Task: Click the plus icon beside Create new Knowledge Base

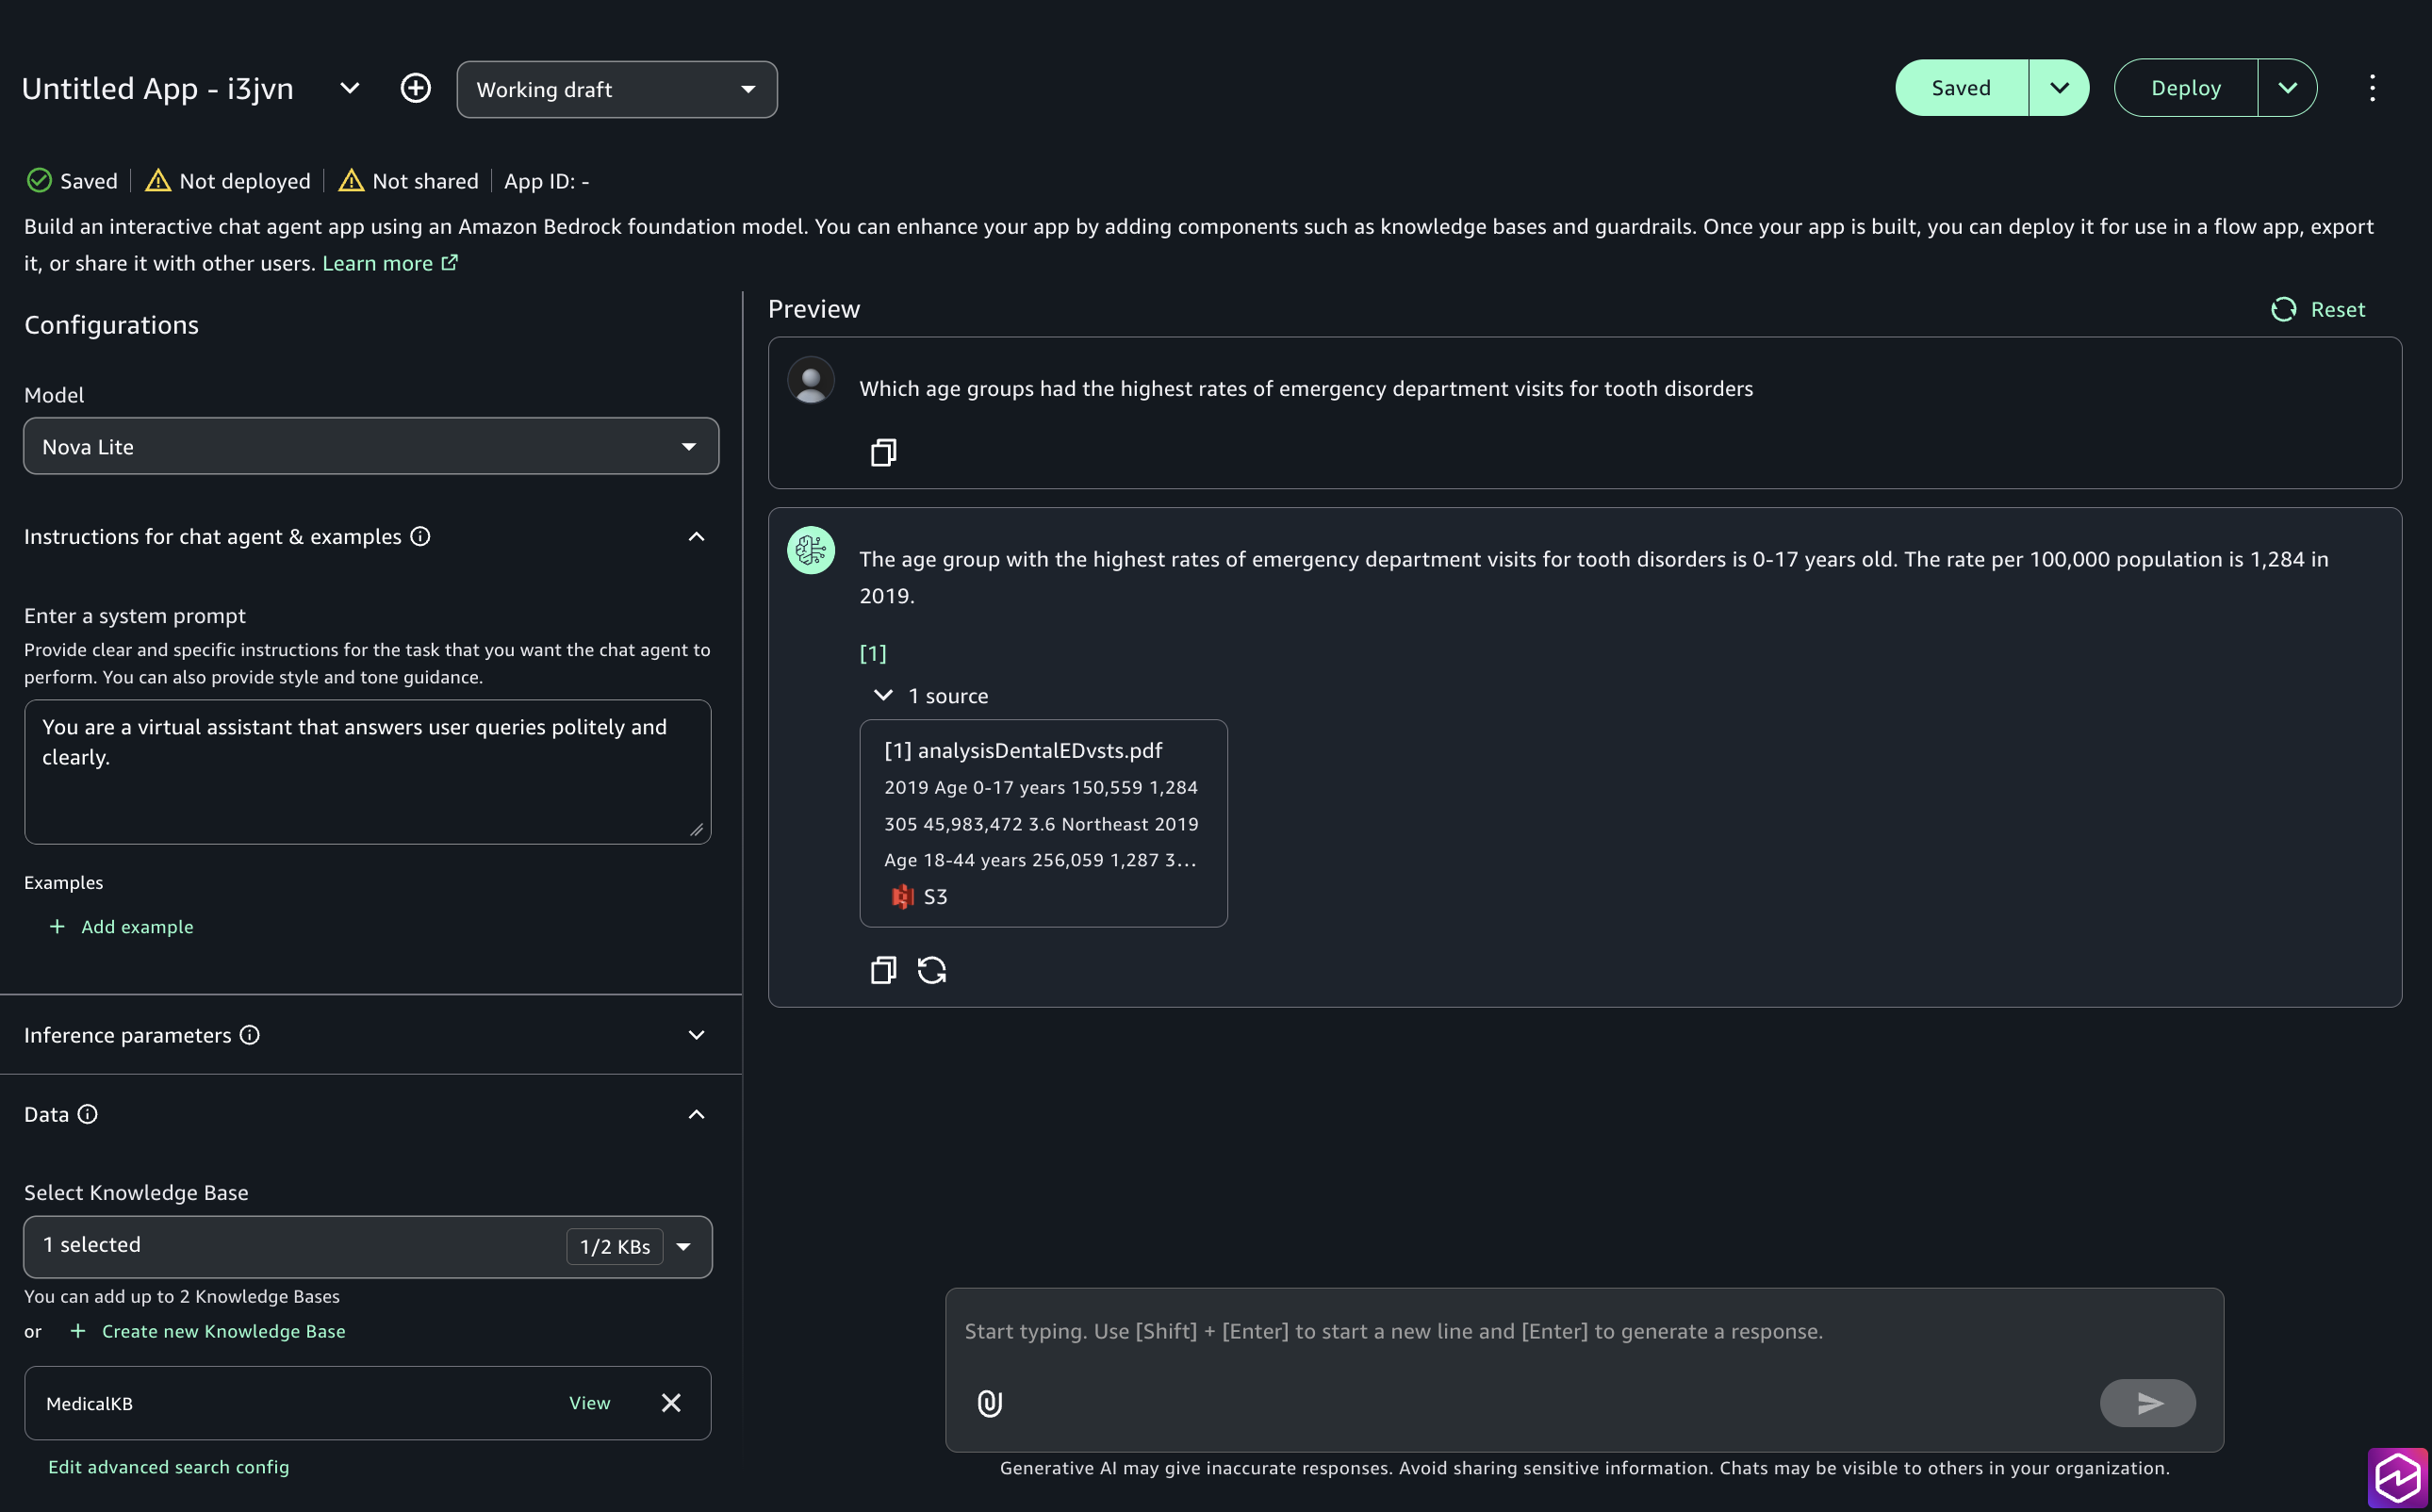Action: pos(78,1331)
